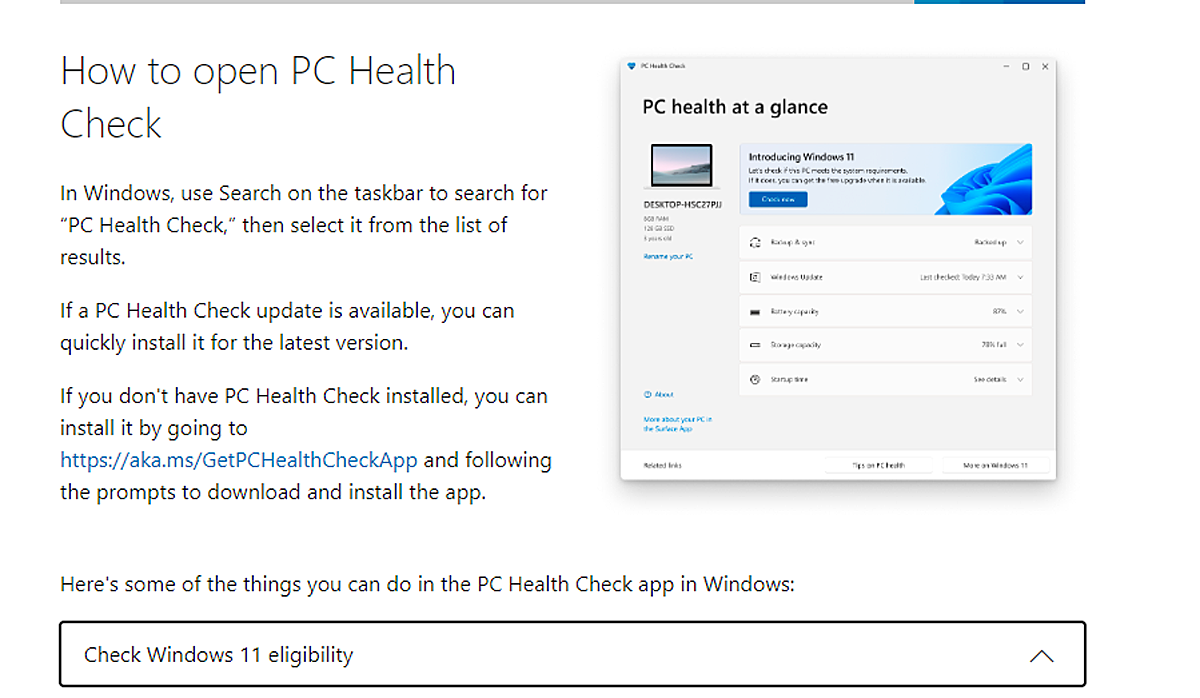Click the About info icon
This screenshot has height=698, width=1200.
[650, 394]
